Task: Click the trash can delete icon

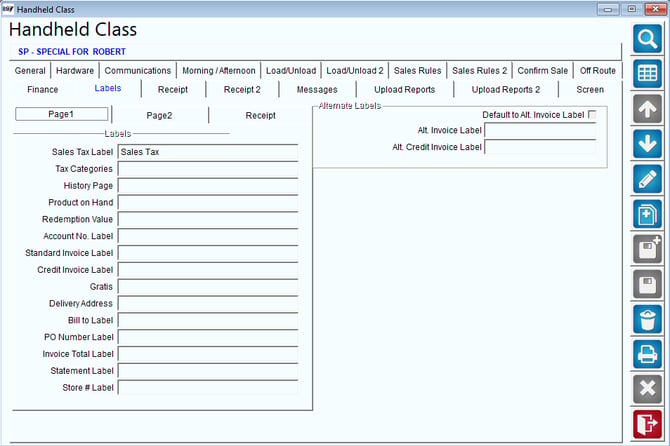Action: pyautogui.click(x=647, y=319)
